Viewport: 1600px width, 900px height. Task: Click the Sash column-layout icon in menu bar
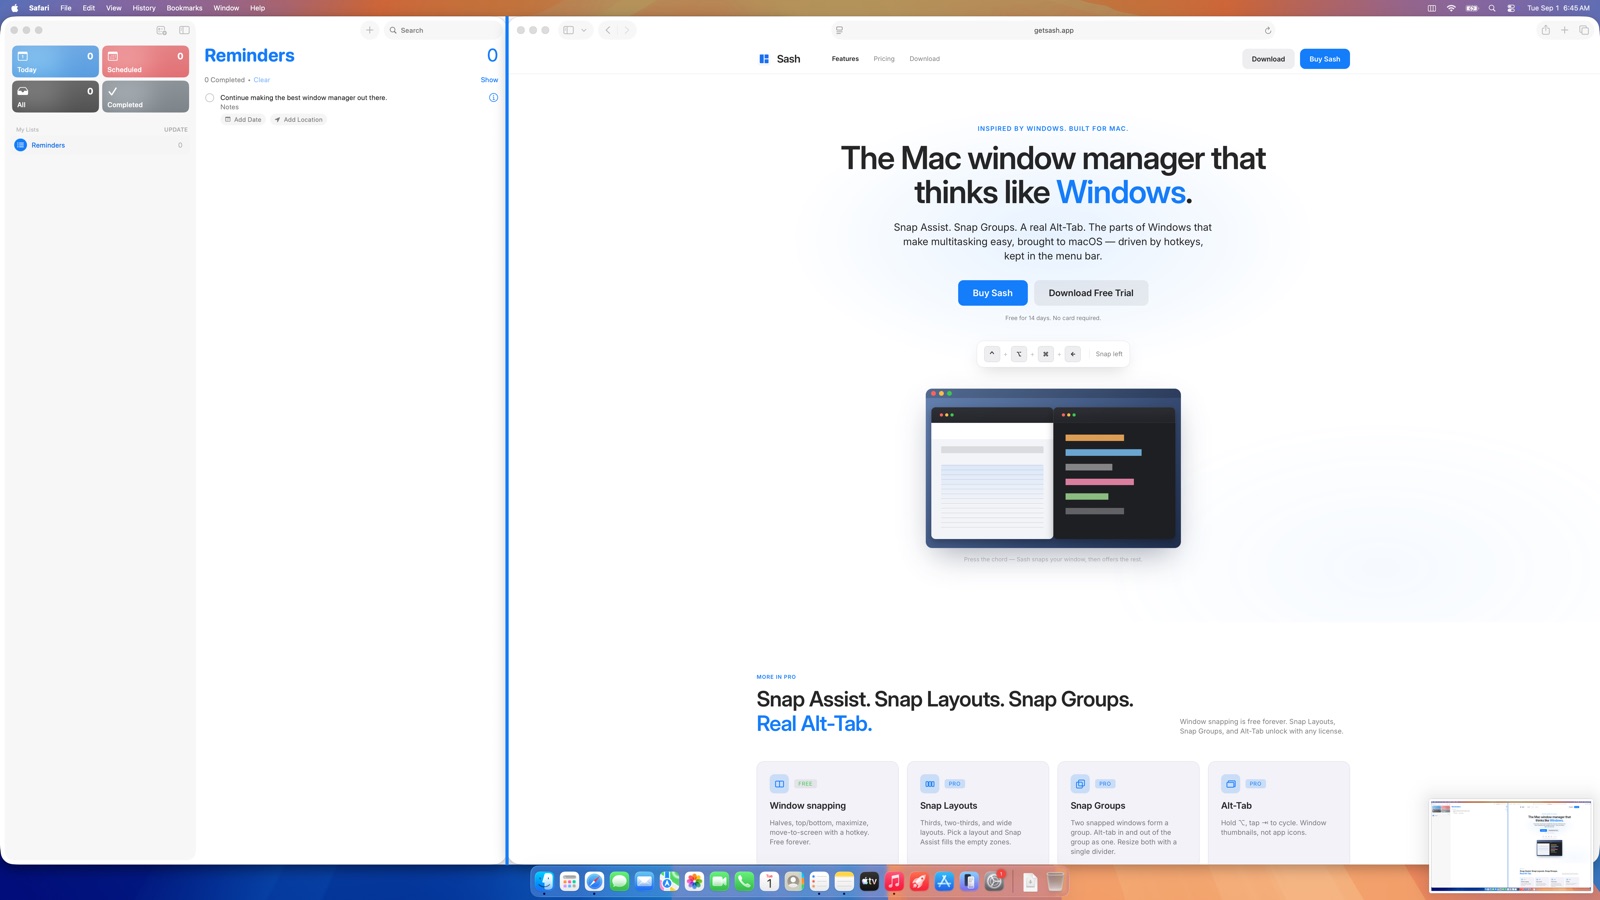tap(1432, 8)
